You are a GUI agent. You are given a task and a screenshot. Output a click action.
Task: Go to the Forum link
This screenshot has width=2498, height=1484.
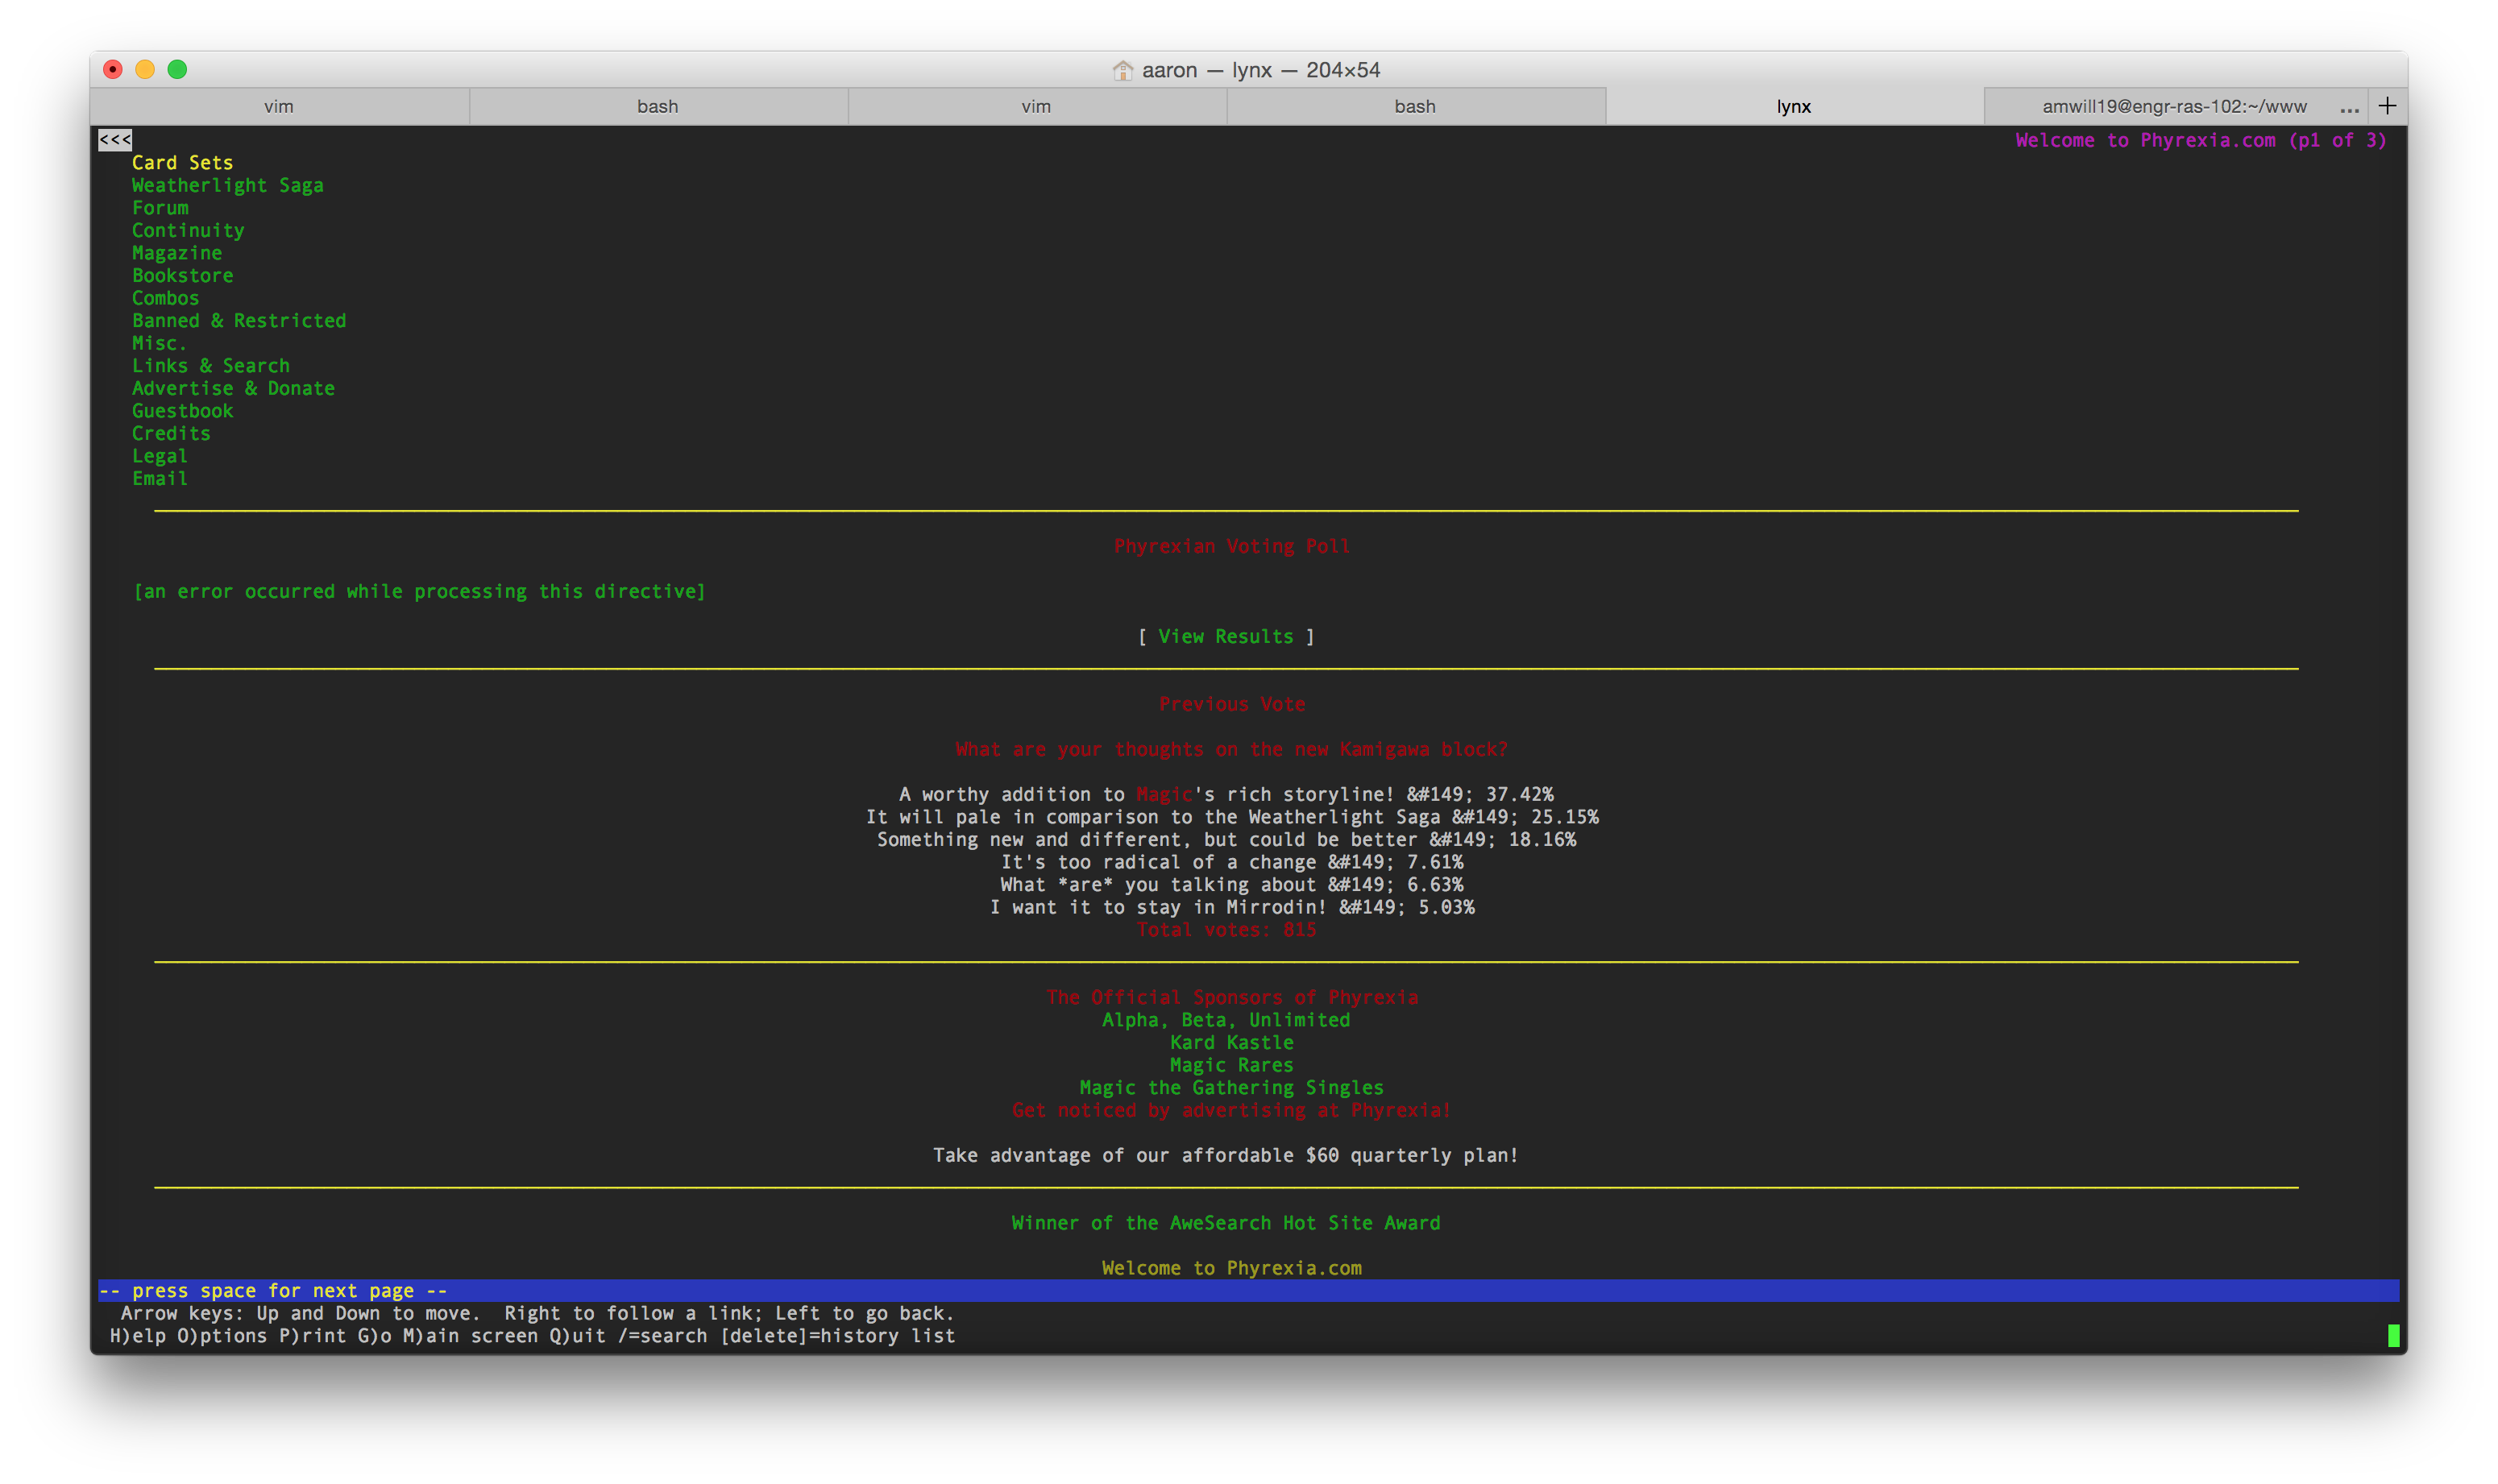click(x=160, y=208)
